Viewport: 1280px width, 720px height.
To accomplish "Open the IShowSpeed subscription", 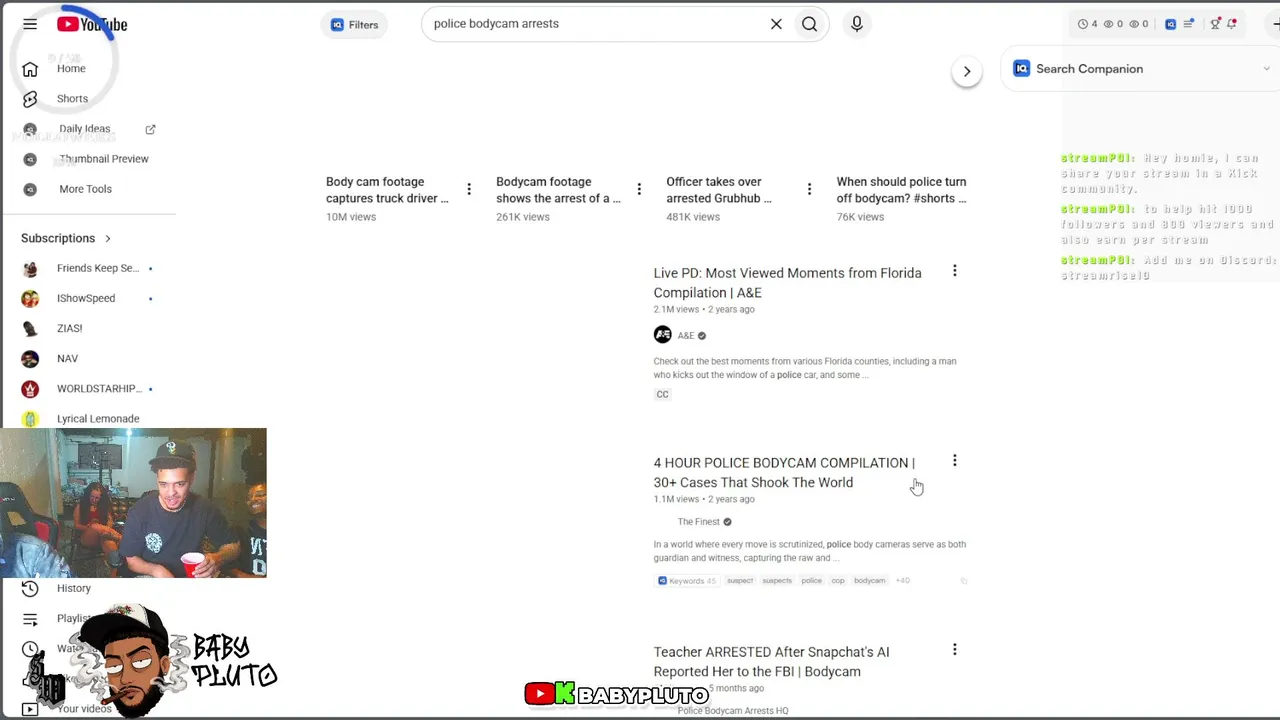I will pos(88,298).
